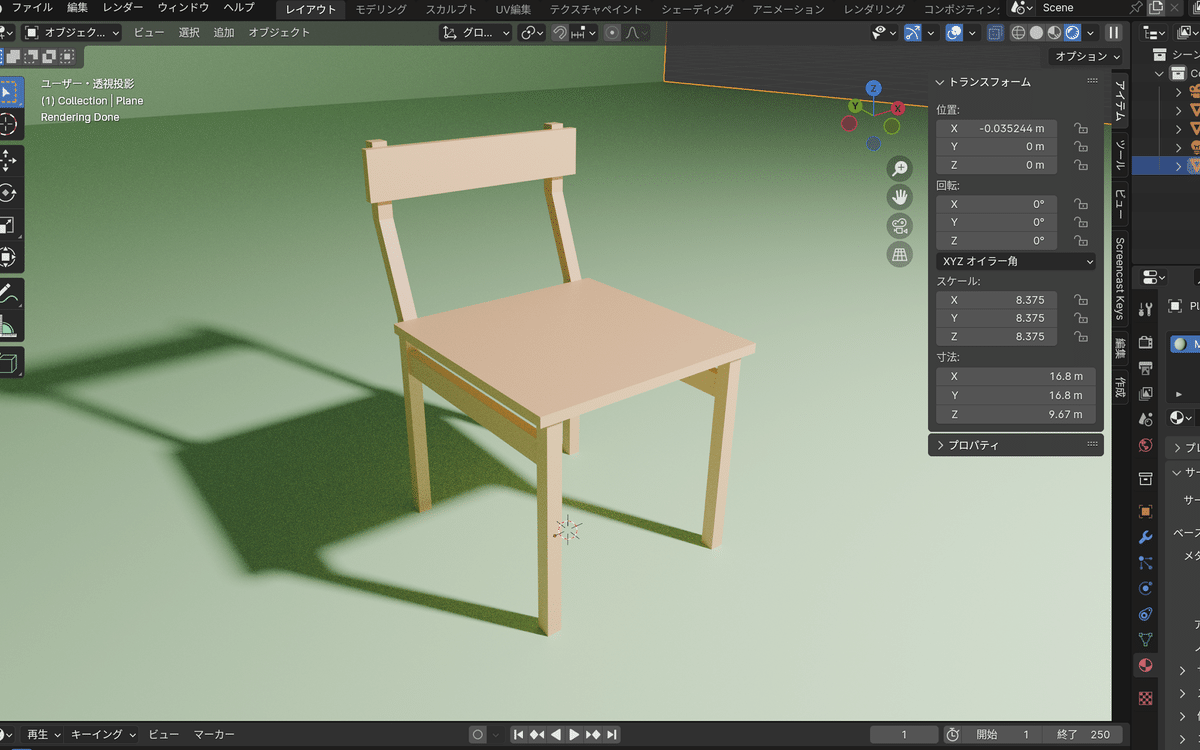Open the World properties tab icon
Image resolution: width=1200 pixels, height=750 pixels.
pos(1146,444)
